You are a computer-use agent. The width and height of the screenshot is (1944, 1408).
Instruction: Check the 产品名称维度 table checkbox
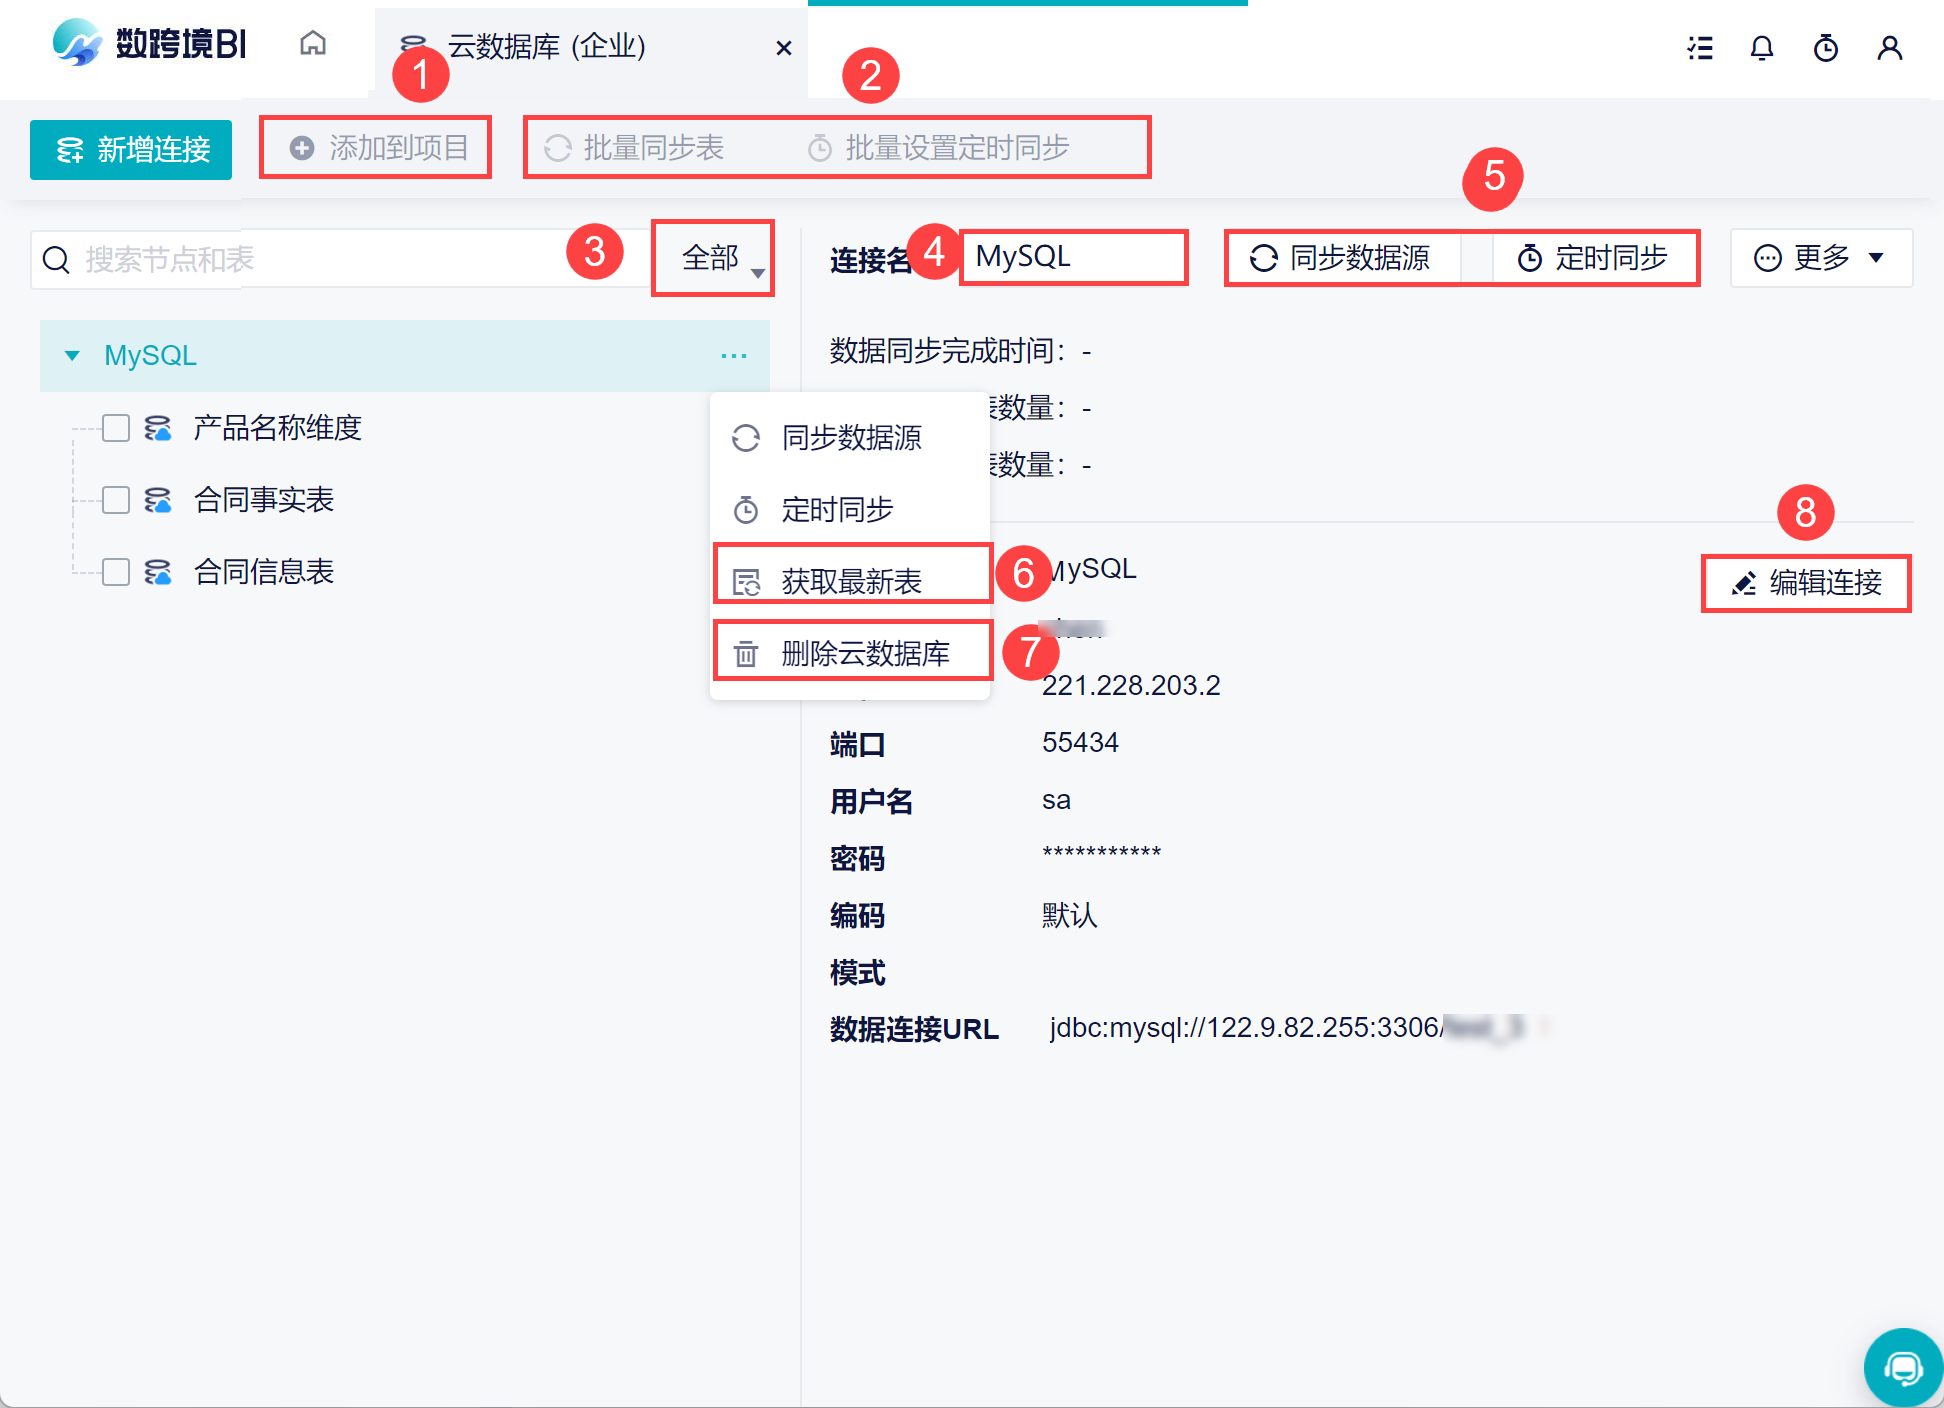(116, 428)
